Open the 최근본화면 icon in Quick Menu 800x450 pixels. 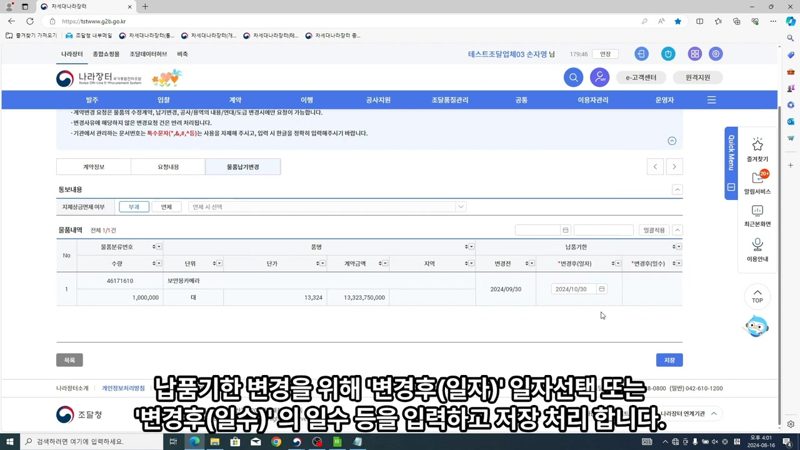(757, 211)
